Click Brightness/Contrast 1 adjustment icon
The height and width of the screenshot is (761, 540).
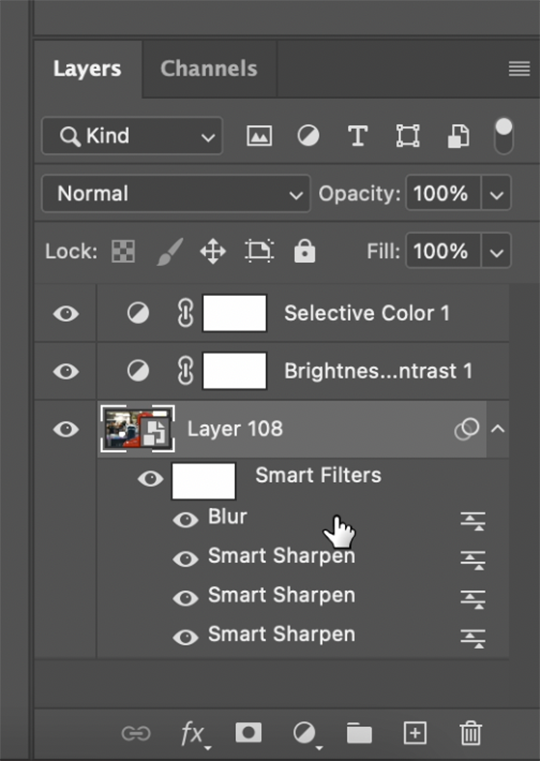coord(138,371)
